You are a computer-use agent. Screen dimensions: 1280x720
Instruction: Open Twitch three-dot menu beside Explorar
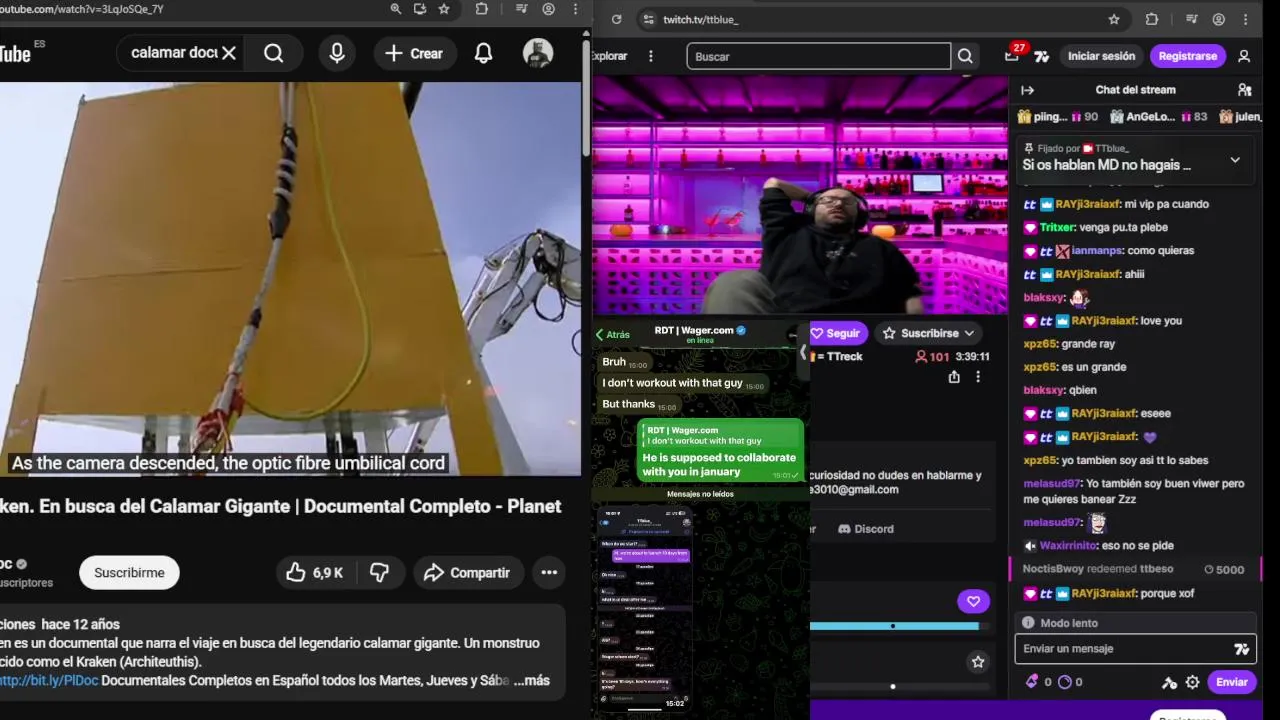[x=651, y=56]
